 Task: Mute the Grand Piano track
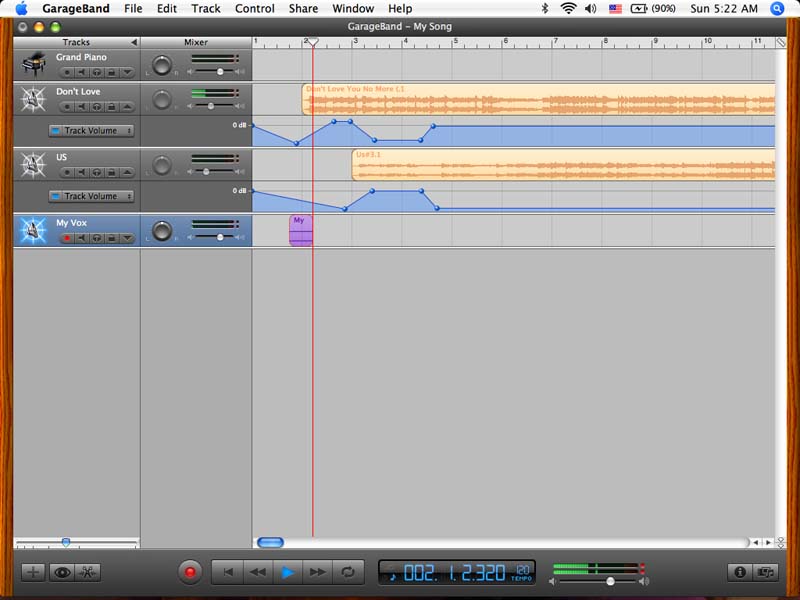[82, 72]
